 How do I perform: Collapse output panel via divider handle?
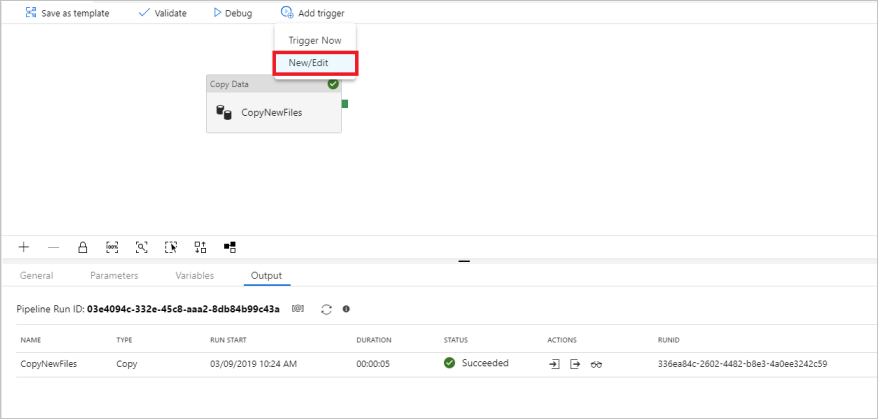tap(464, 261)
